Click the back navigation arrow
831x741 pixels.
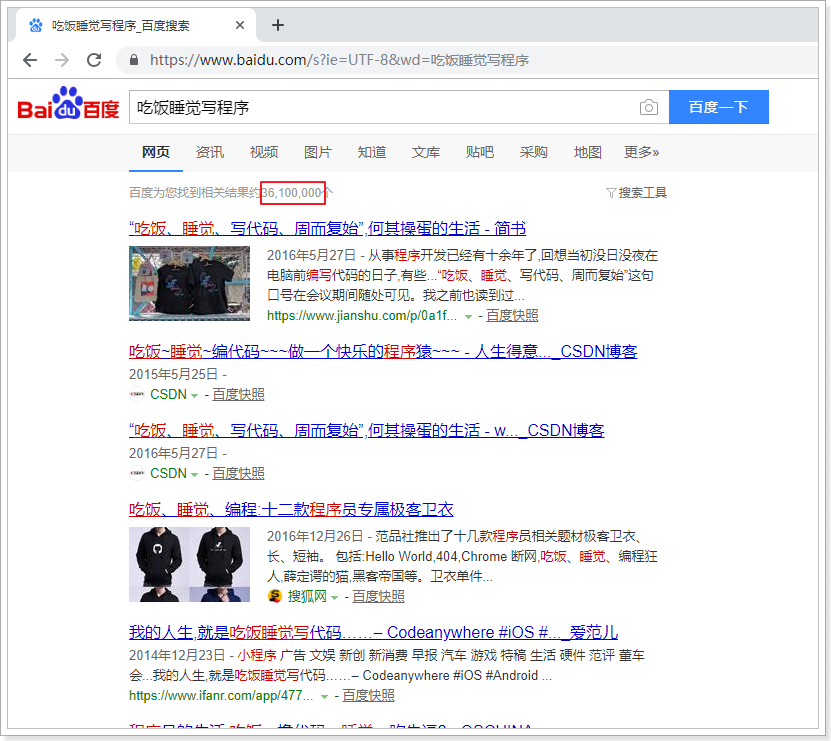point(29,60)
